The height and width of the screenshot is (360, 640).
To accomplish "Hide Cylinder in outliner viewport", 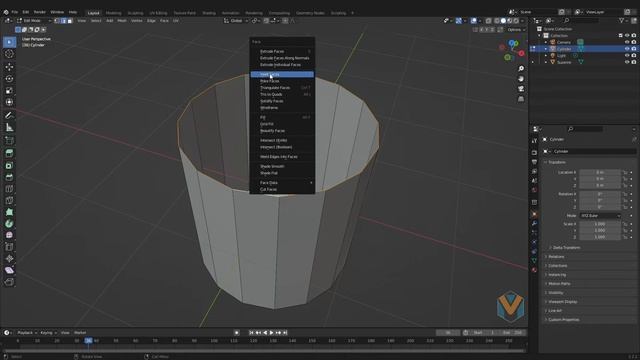I will [627, 49].
